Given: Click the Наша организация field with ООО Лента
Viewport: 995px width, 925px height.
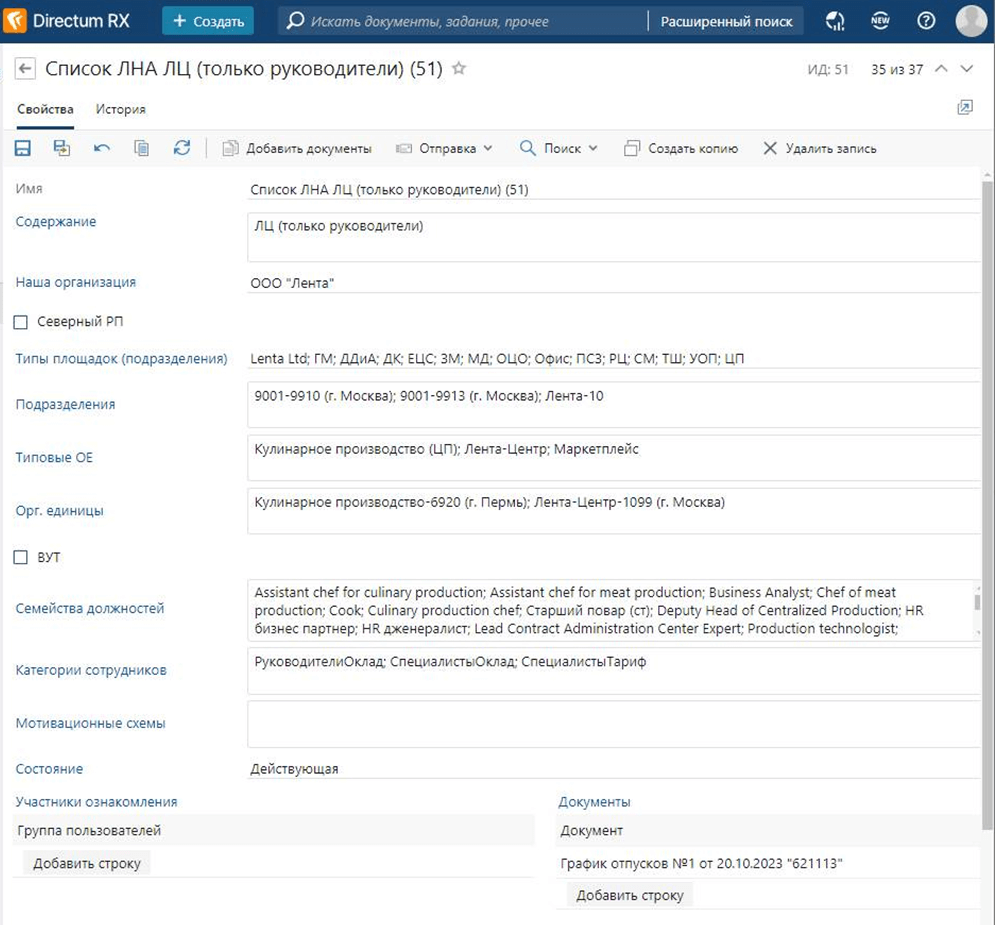Looking at the screenshot, I should [x=614, y=283].
